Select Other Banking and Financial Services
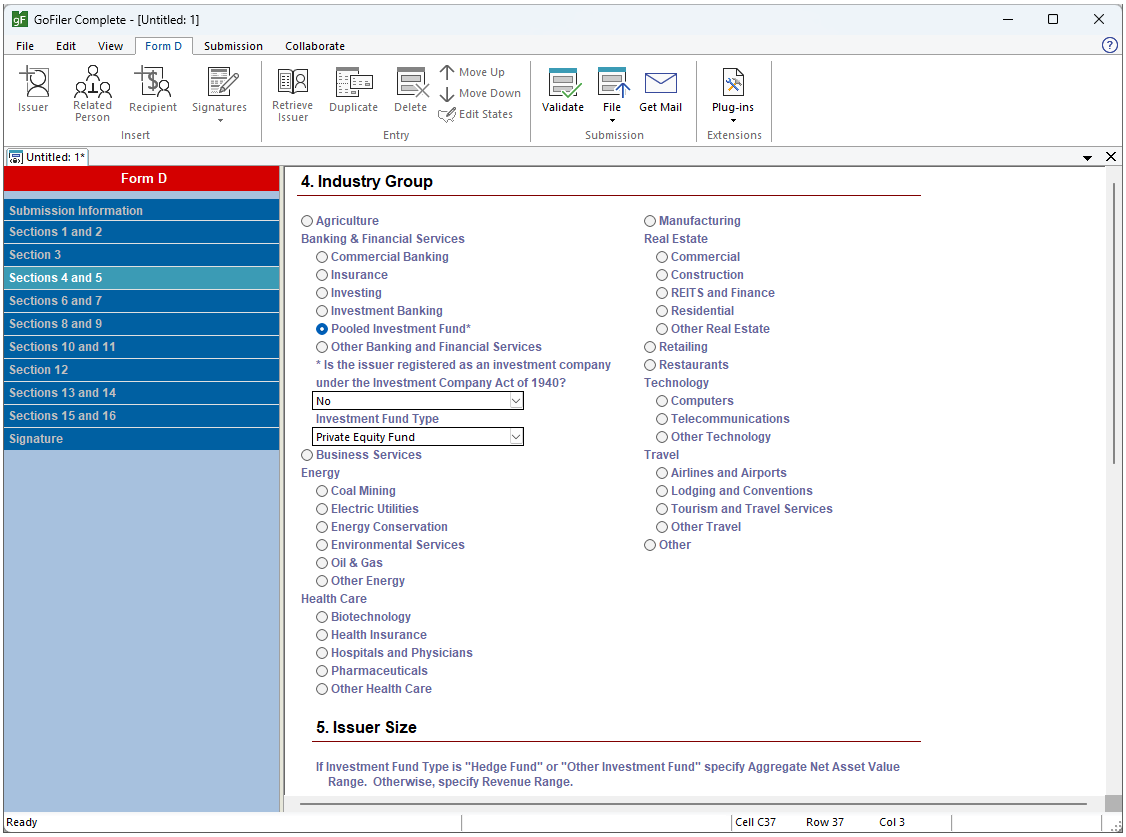This screenshot has height=837, width=1126. pos(322,347)
